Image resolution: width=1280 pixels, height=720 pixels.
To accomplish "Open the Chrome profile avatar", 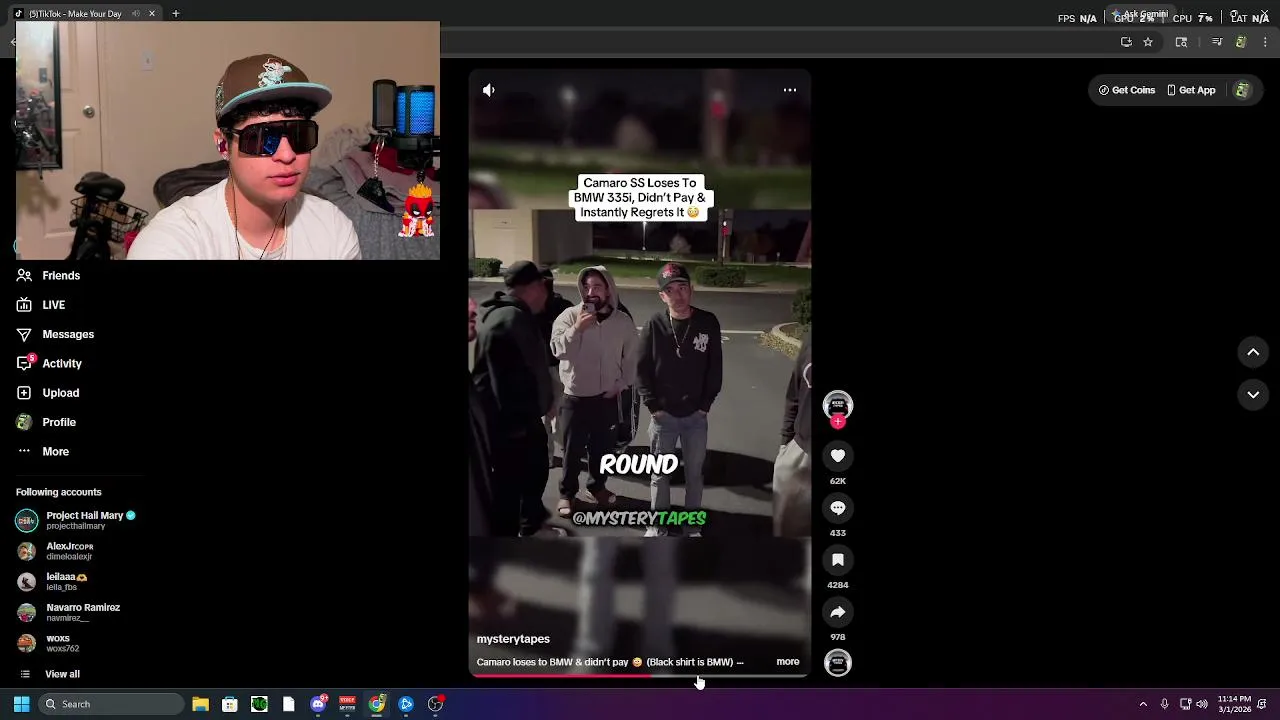I will click(1241, 42).
